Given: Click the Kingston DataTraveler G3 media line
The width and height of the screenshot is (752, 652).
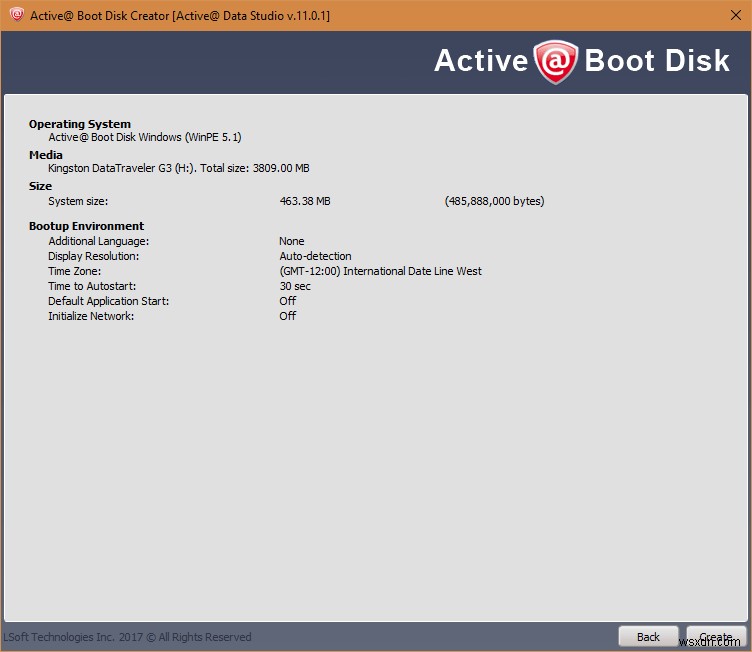Looking at the screenshot, I should point(178,168).
